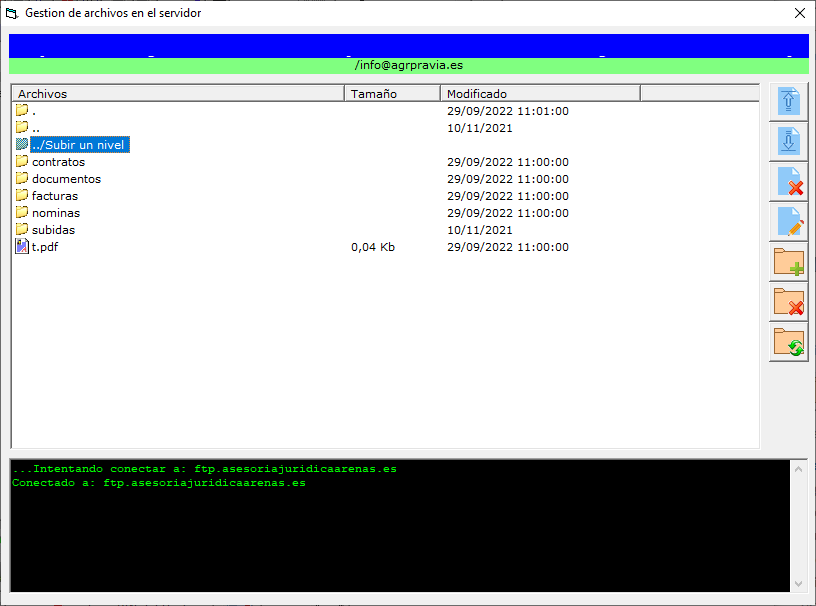Create a new folder with plus icon

click(788, 262)
